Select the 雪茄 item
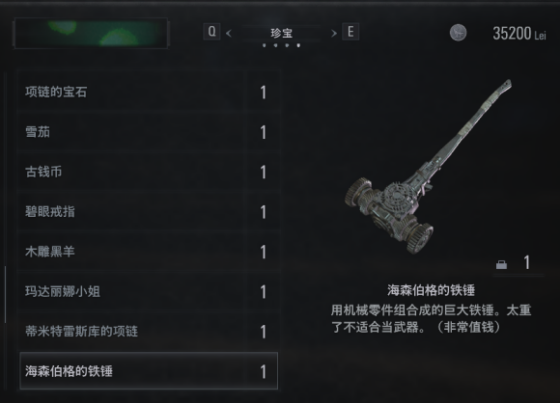Image resolution: width=560 pixels, height=403 pixels. (149, 132)
